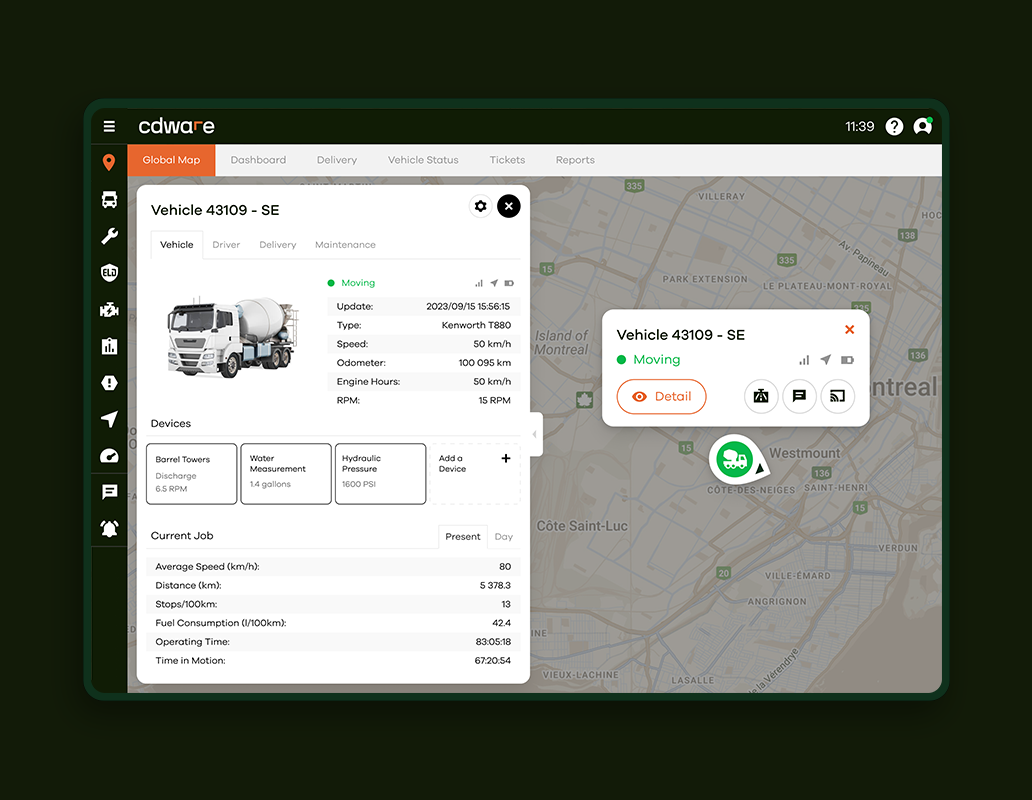Image resolution: width=1032 pixels, height=800 pixels.
Task: Close the map vehicle popup
Action: click(x=850, y=330)
